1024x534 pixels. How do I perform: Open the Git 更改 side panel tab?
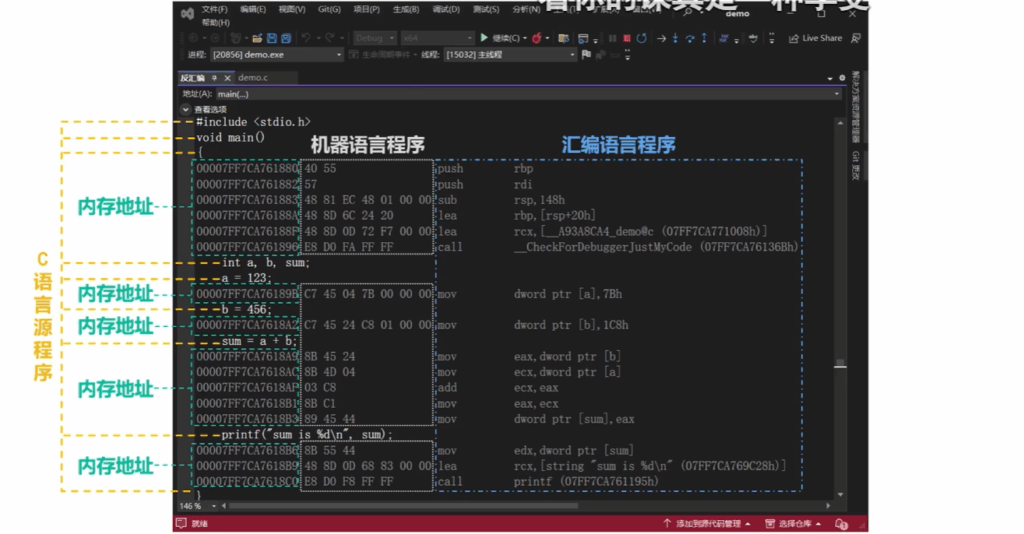click(856, 166)
